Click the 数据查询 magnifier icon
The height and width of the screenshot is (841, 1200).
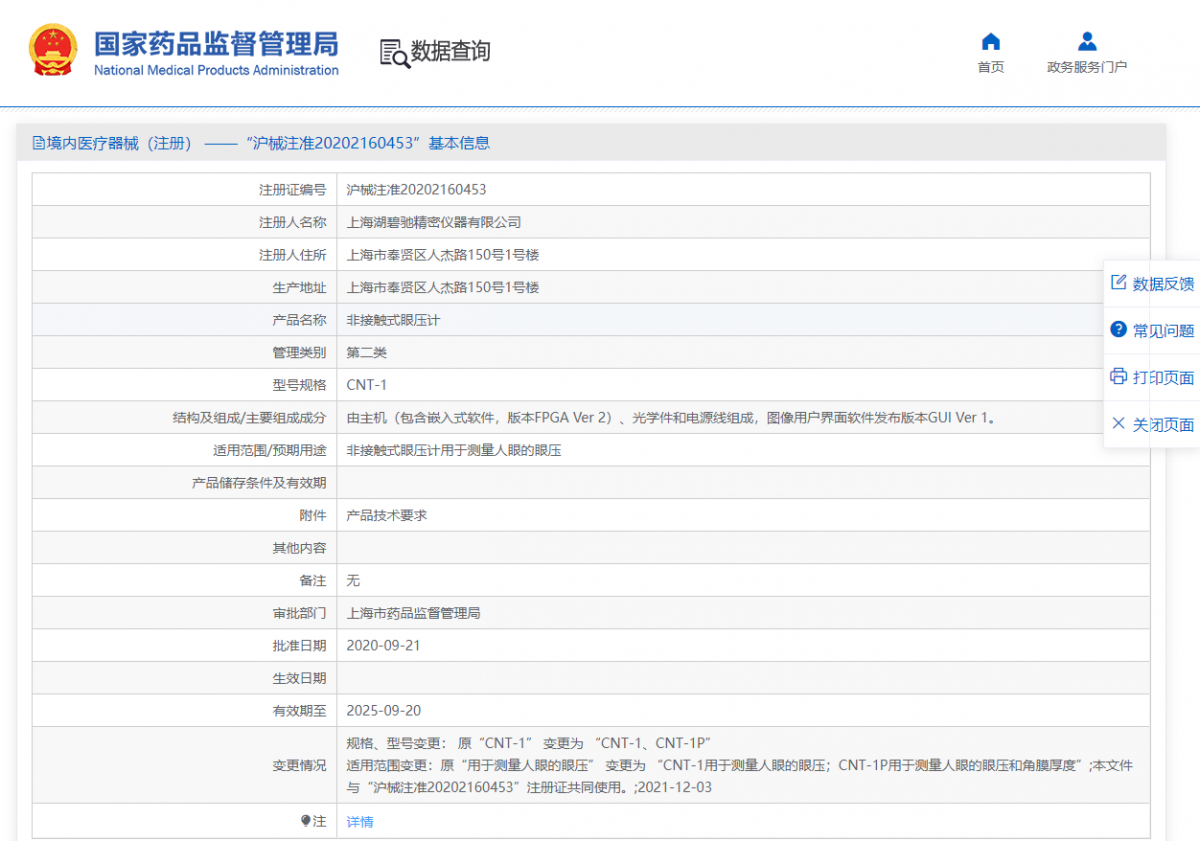click(394, 53)
